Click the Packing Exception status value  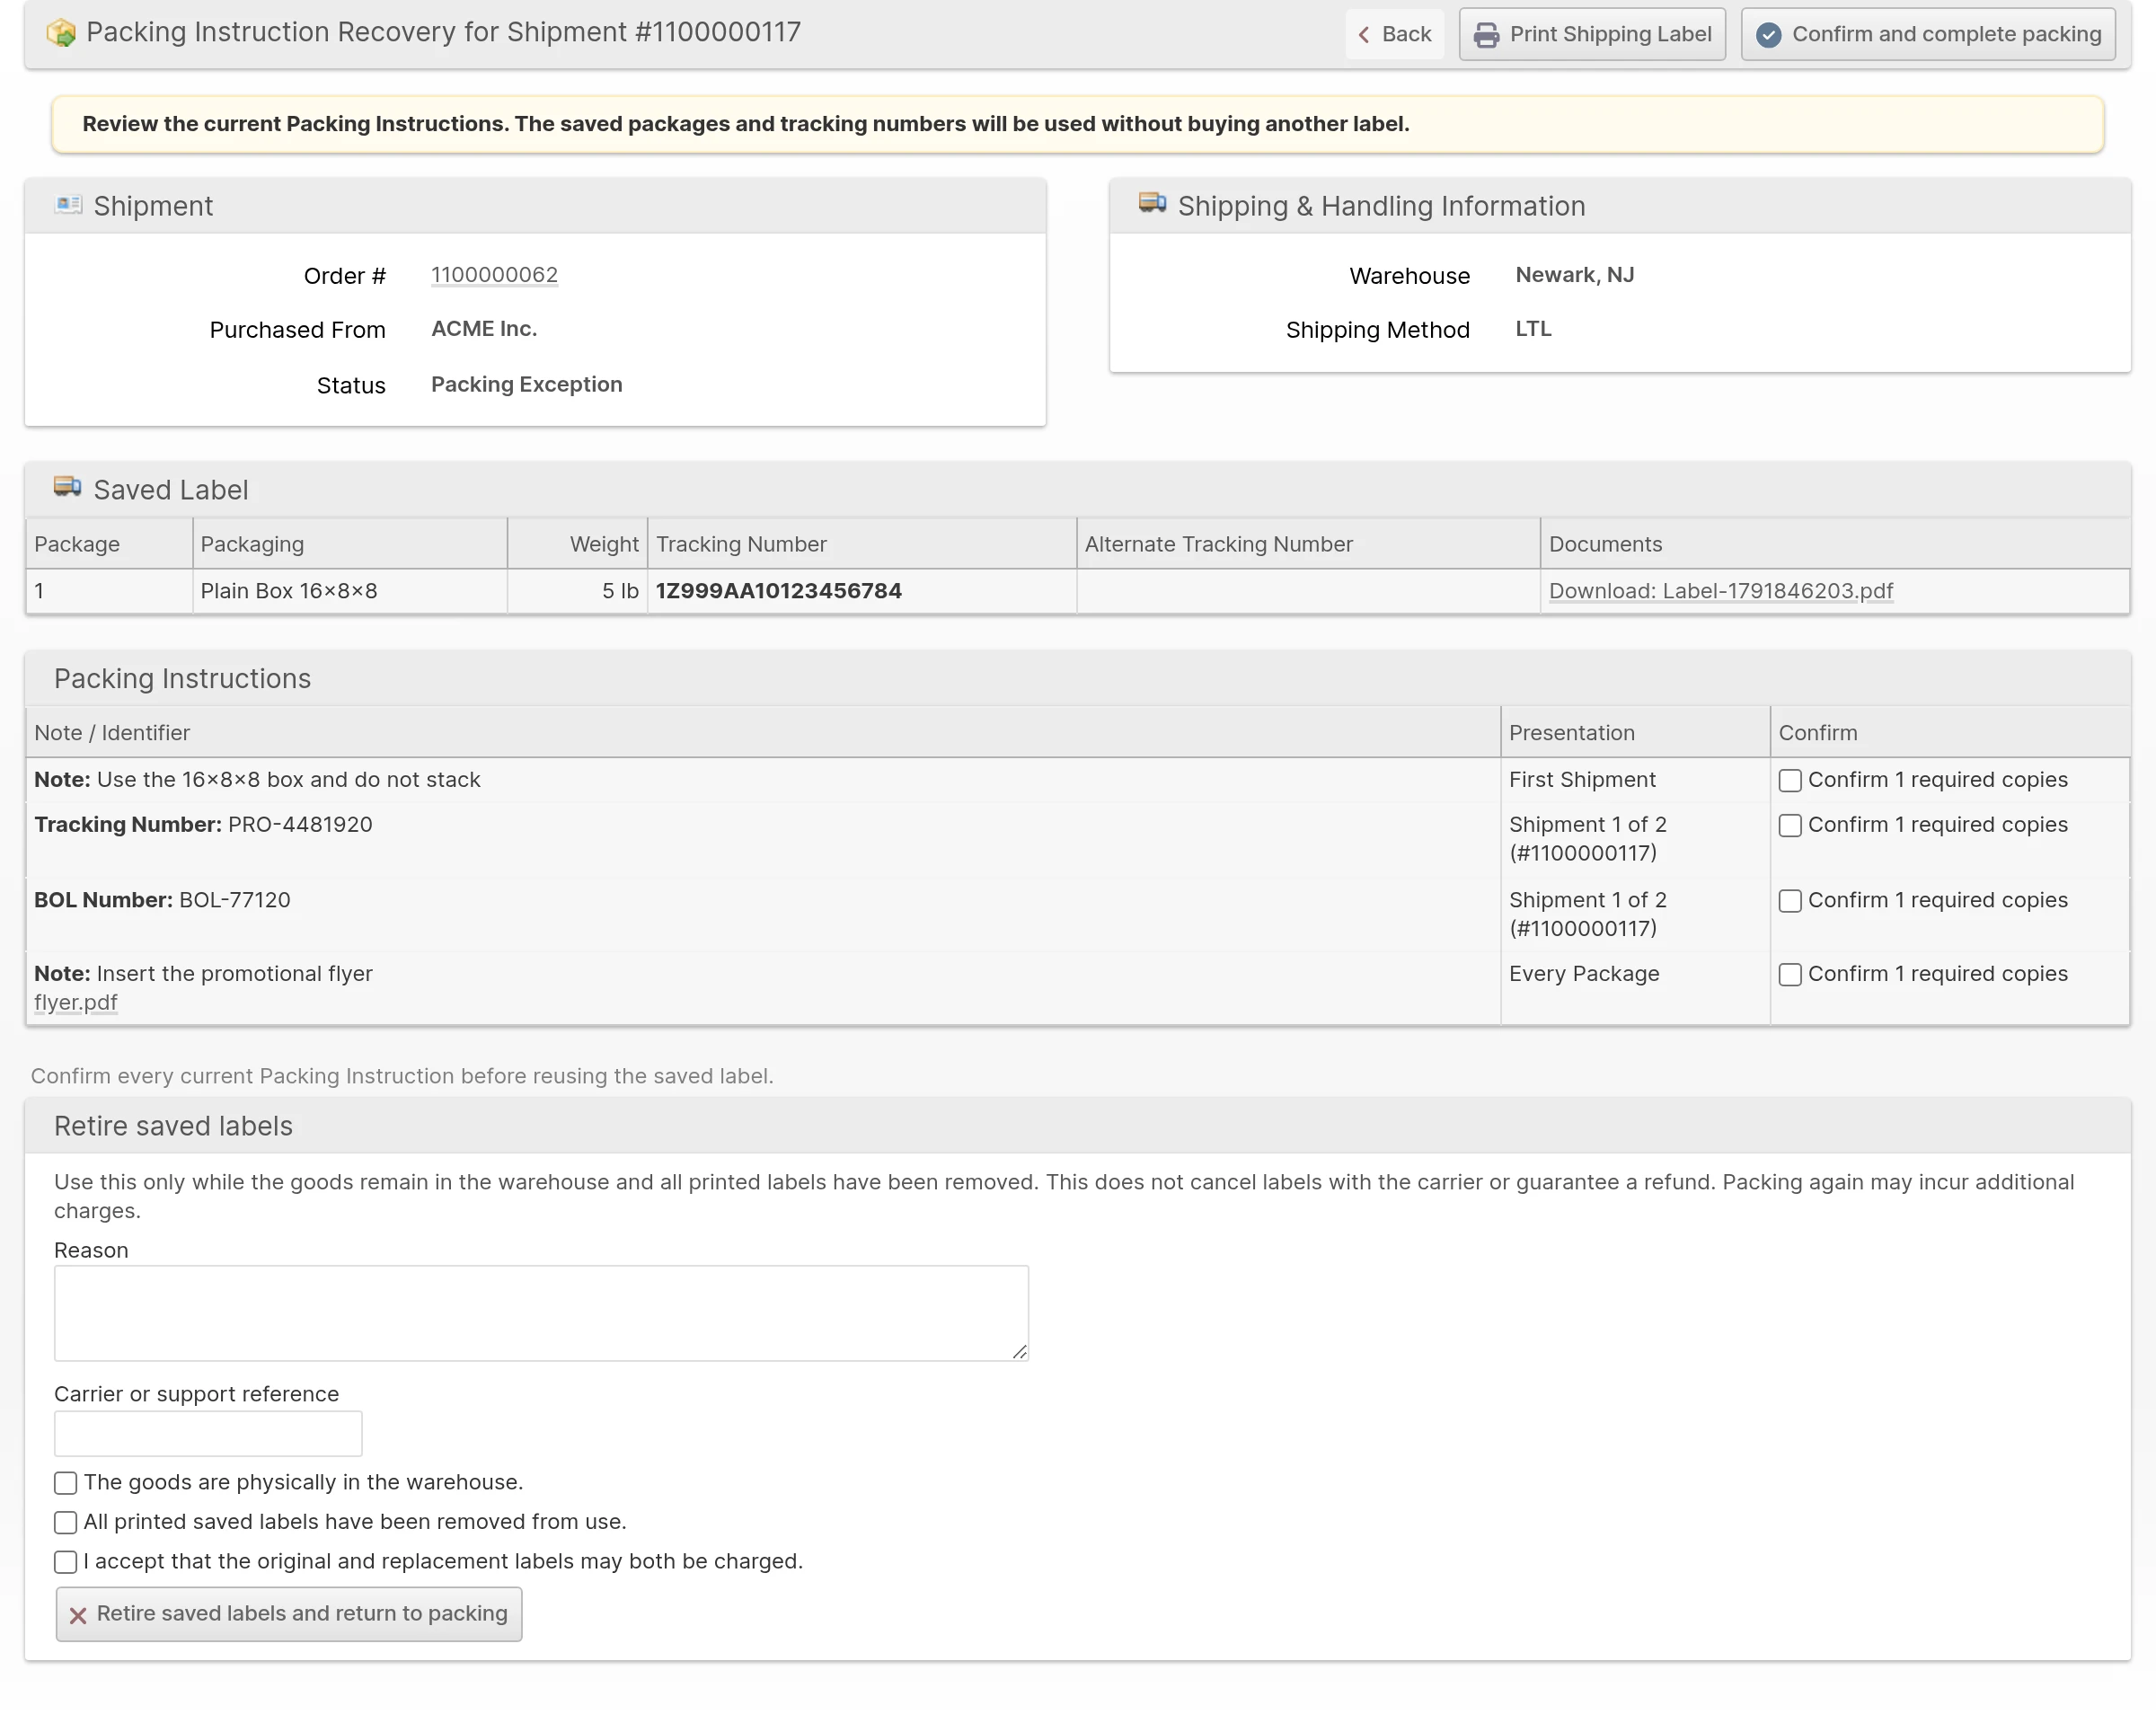(x=527, y=384)
